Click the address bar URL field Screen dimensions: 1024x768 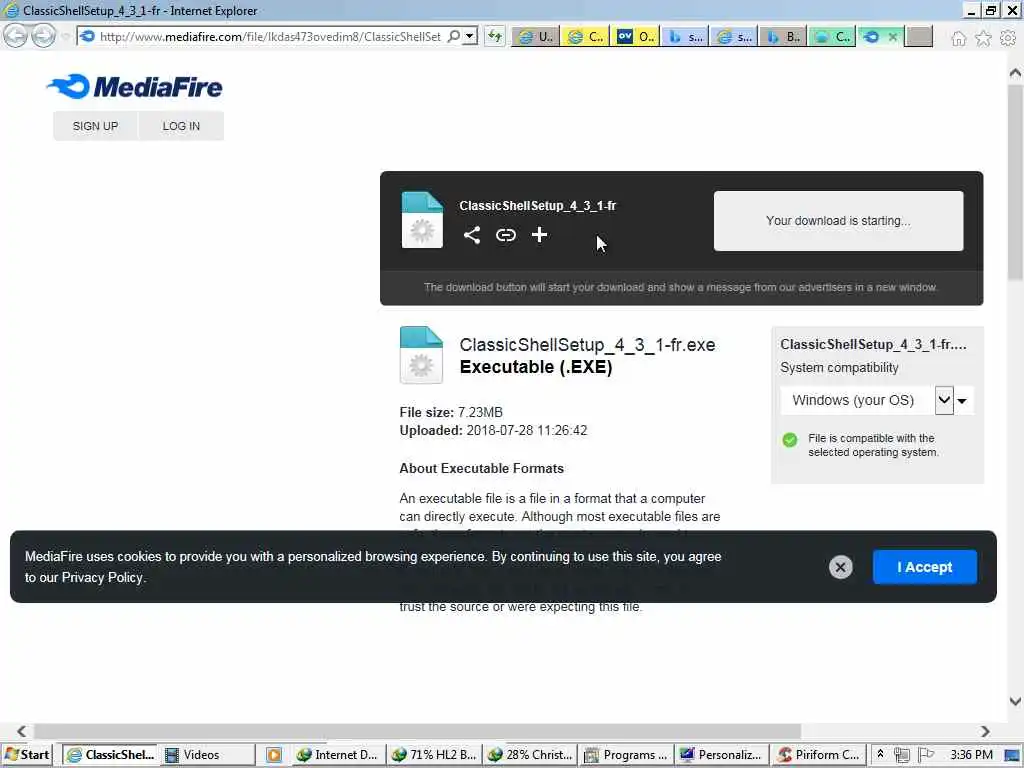click(269, 37)
